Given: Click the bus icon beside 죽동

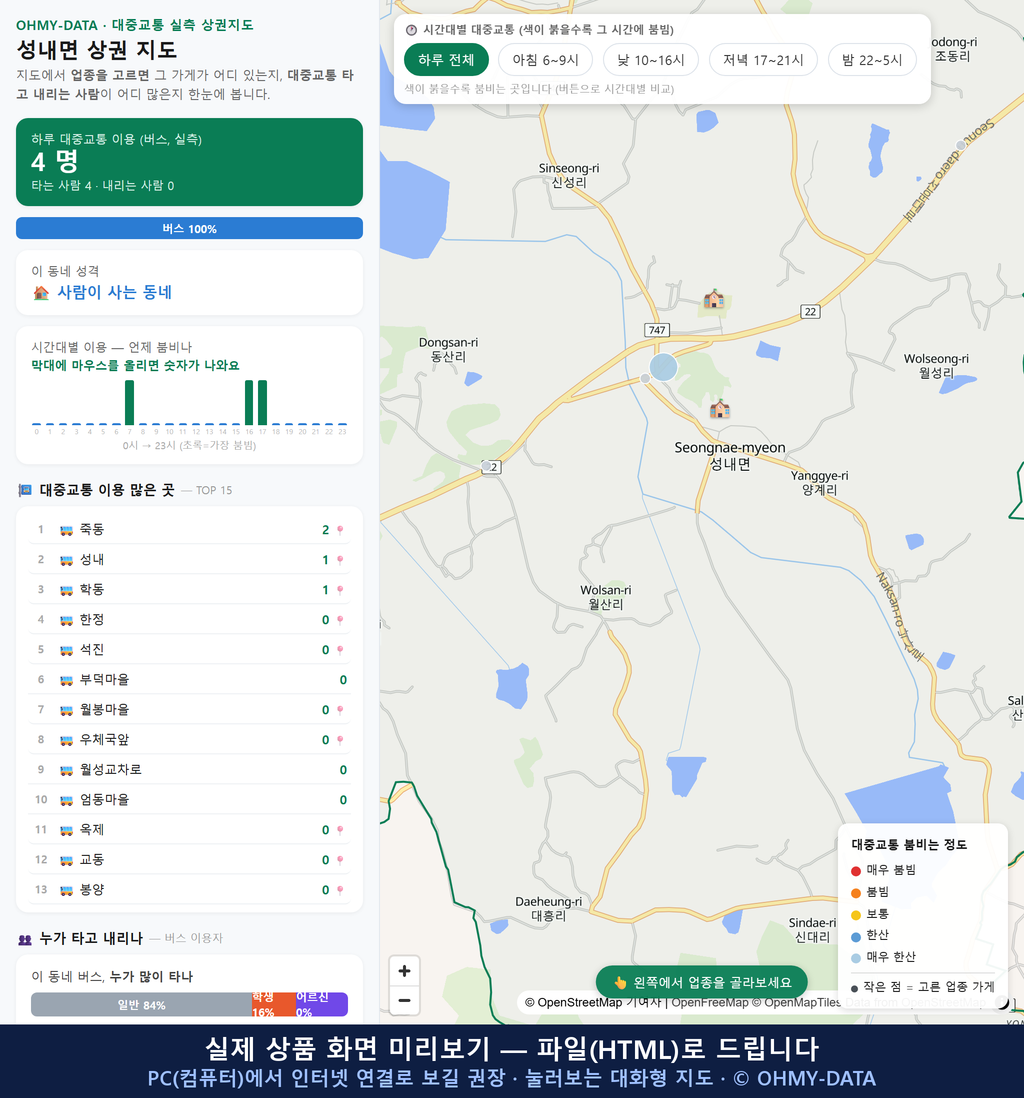Looking at the screenshot, I should [x=67, y=530].
